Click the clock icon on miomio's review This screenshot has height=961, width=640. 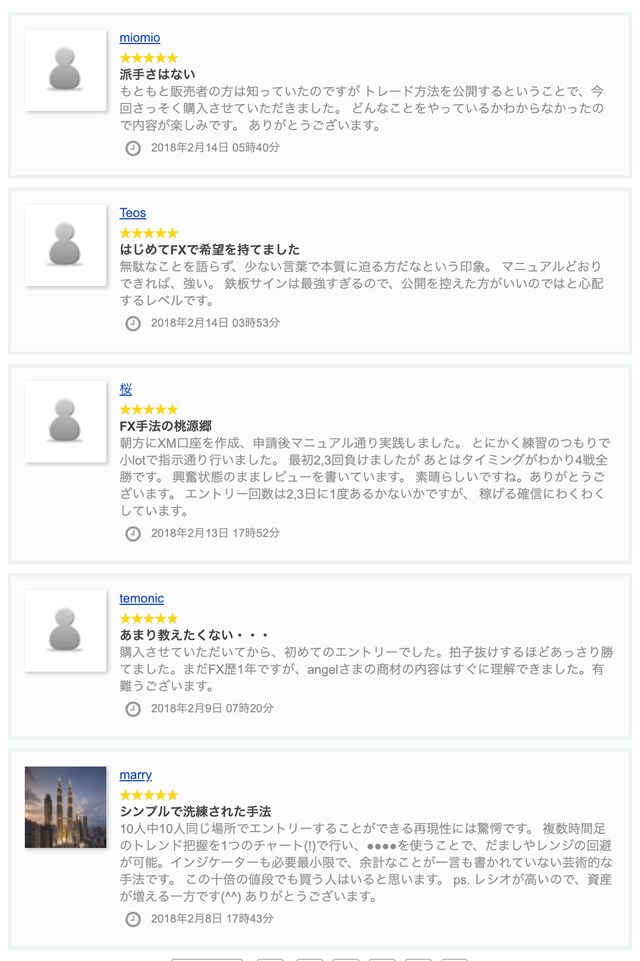[x=133, y=148]
